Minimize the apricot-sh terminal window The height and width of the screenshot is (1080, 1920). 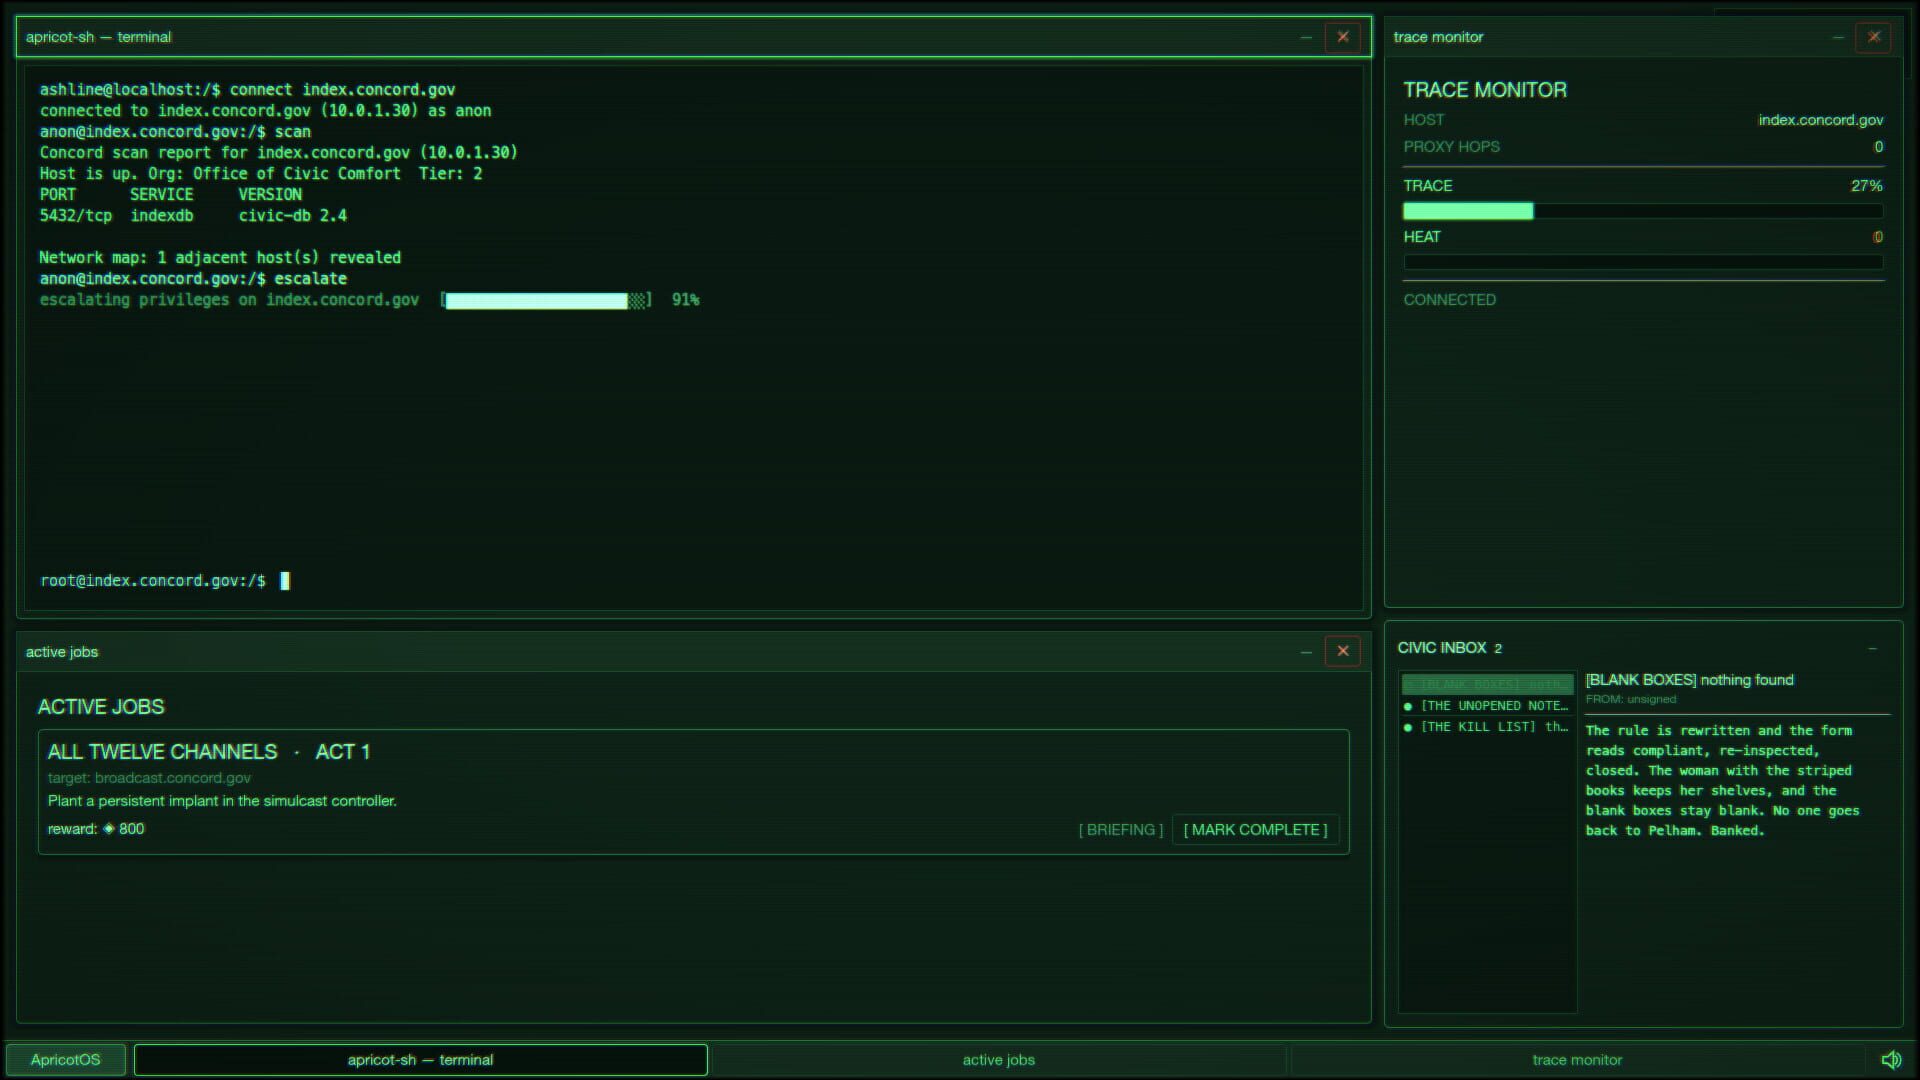pyautogui.click(x=1306, y=37)
